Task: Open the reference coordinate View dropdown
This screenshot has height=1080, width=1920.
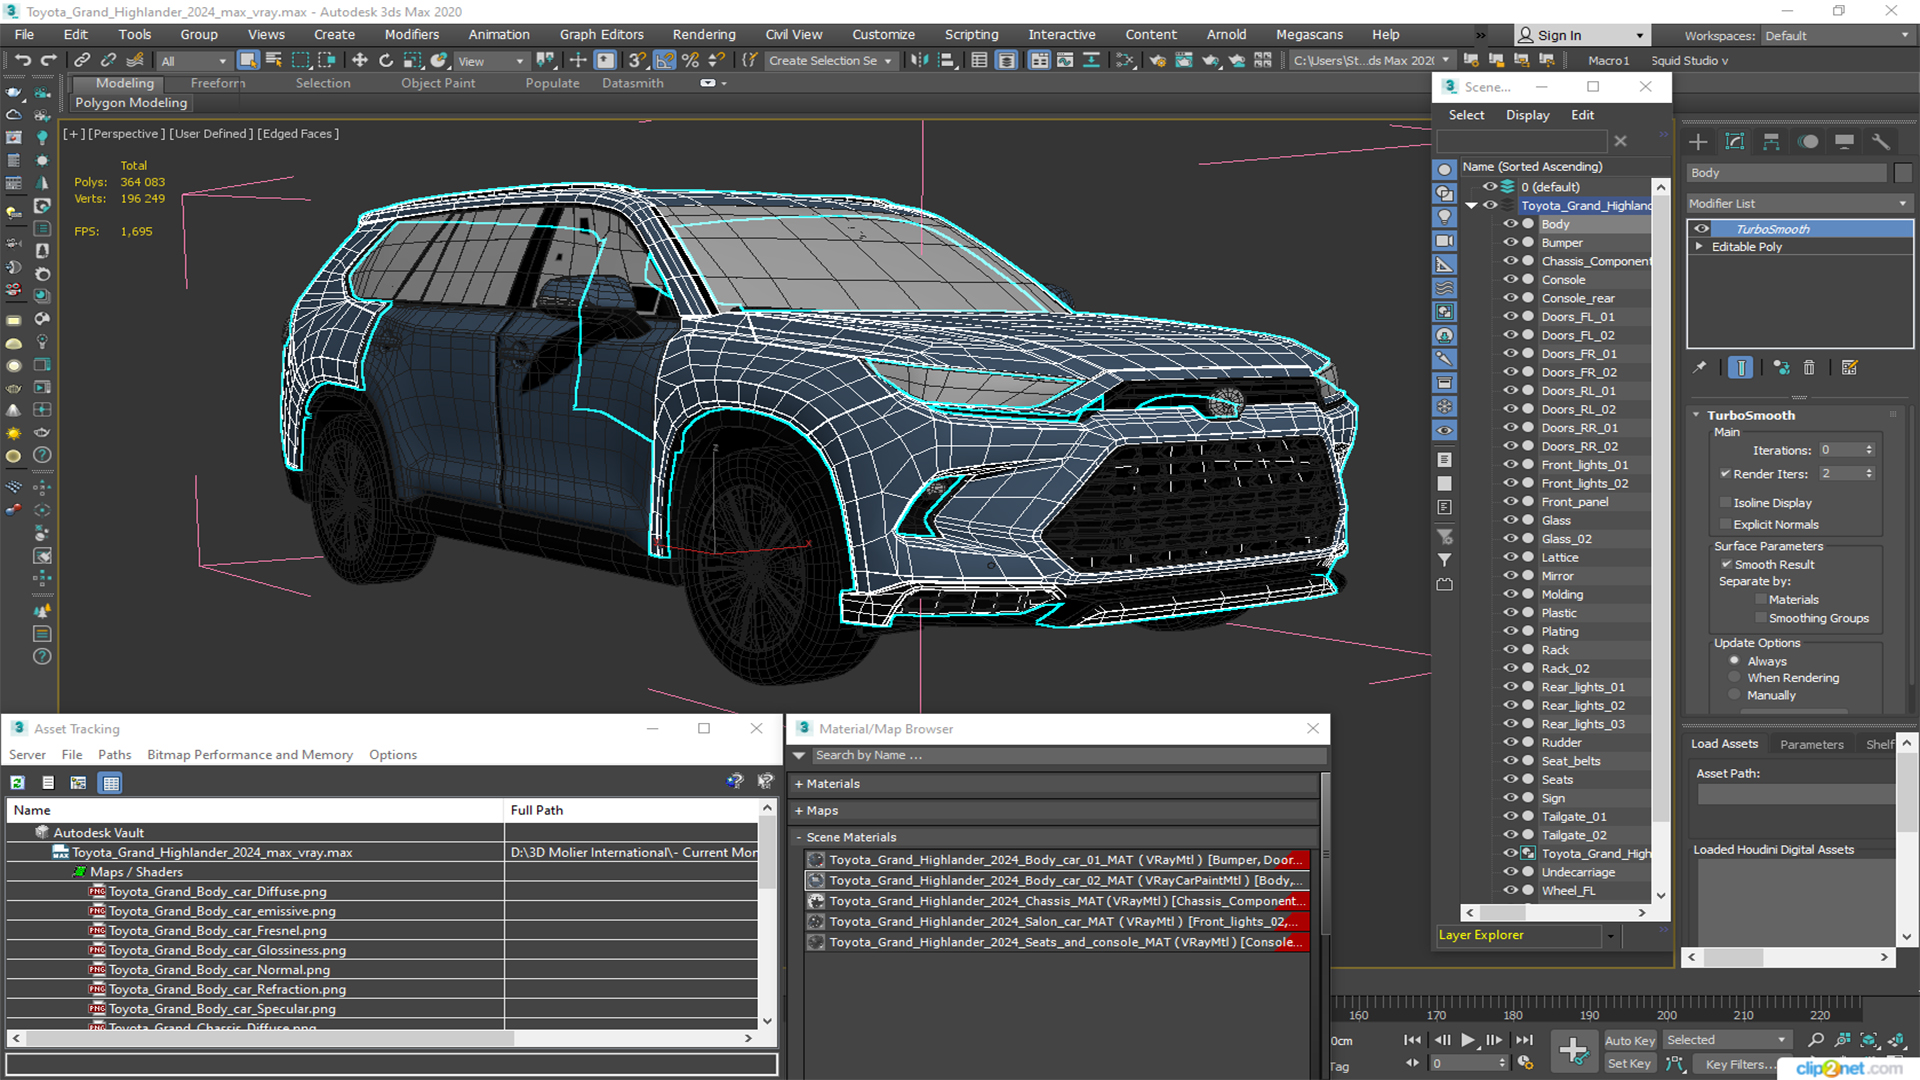Action: (491, 61)
